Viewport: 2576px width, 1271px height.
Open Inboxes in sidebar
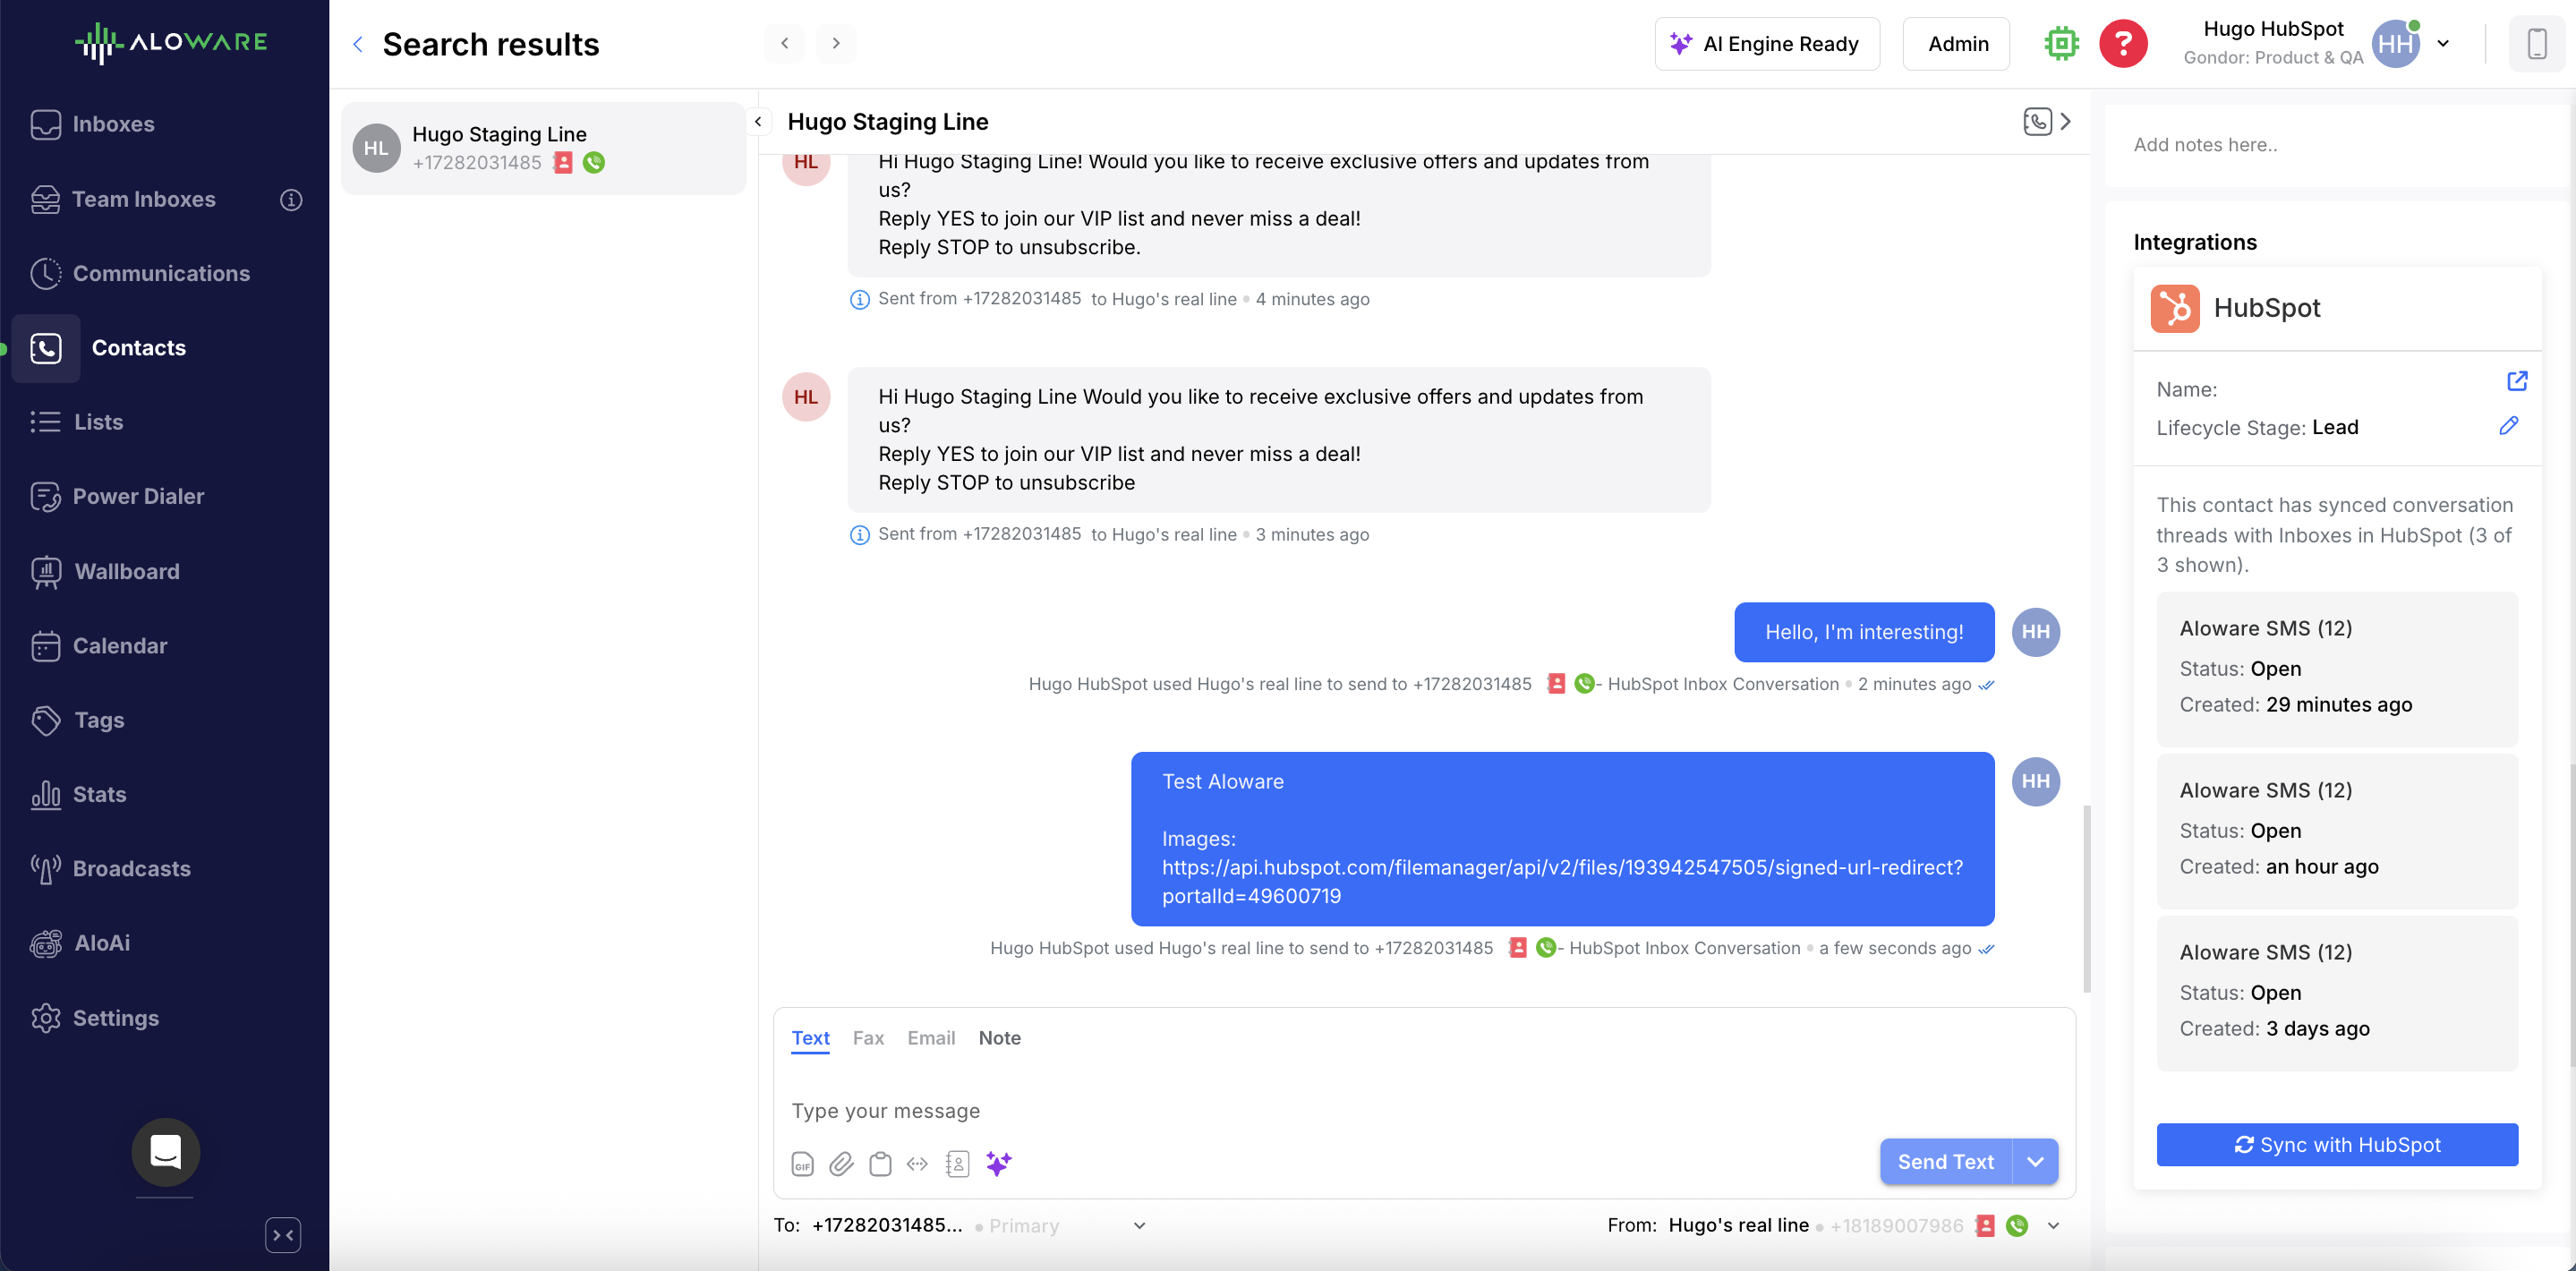pos(93,124)
